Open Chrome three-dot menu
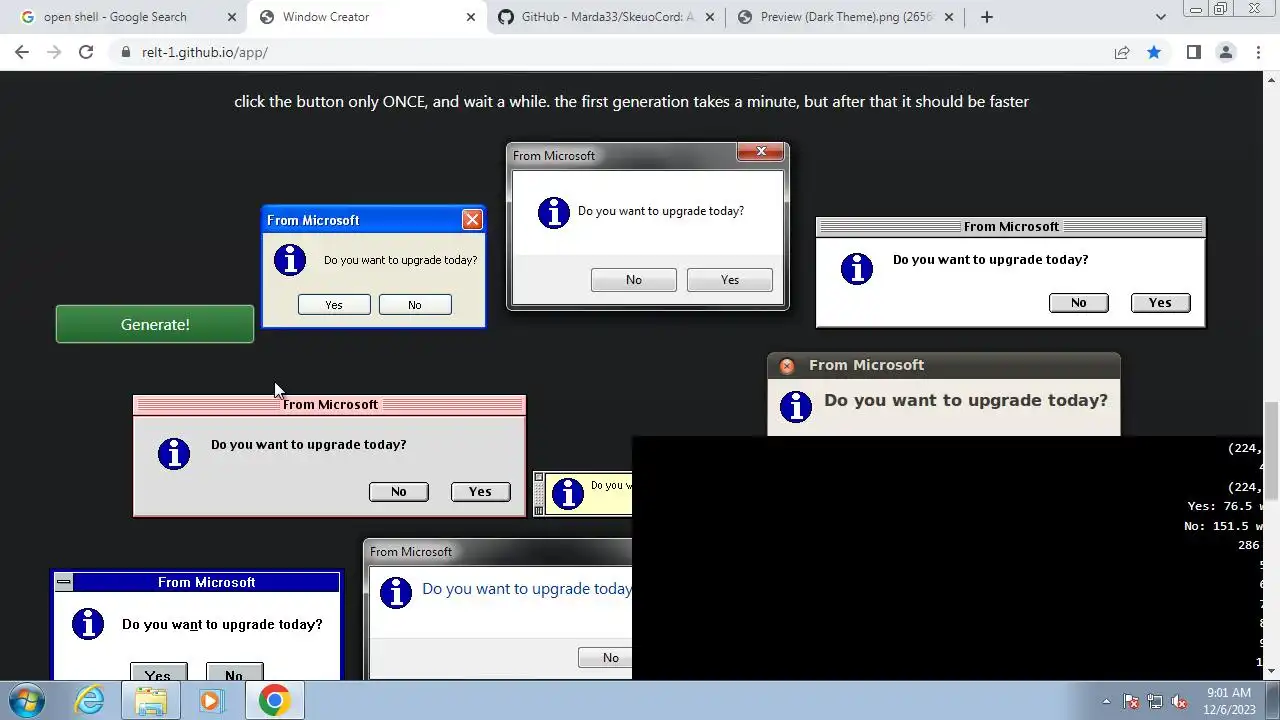The image size is (1280, 720). pyautogui.click(x=1258, y=52)
